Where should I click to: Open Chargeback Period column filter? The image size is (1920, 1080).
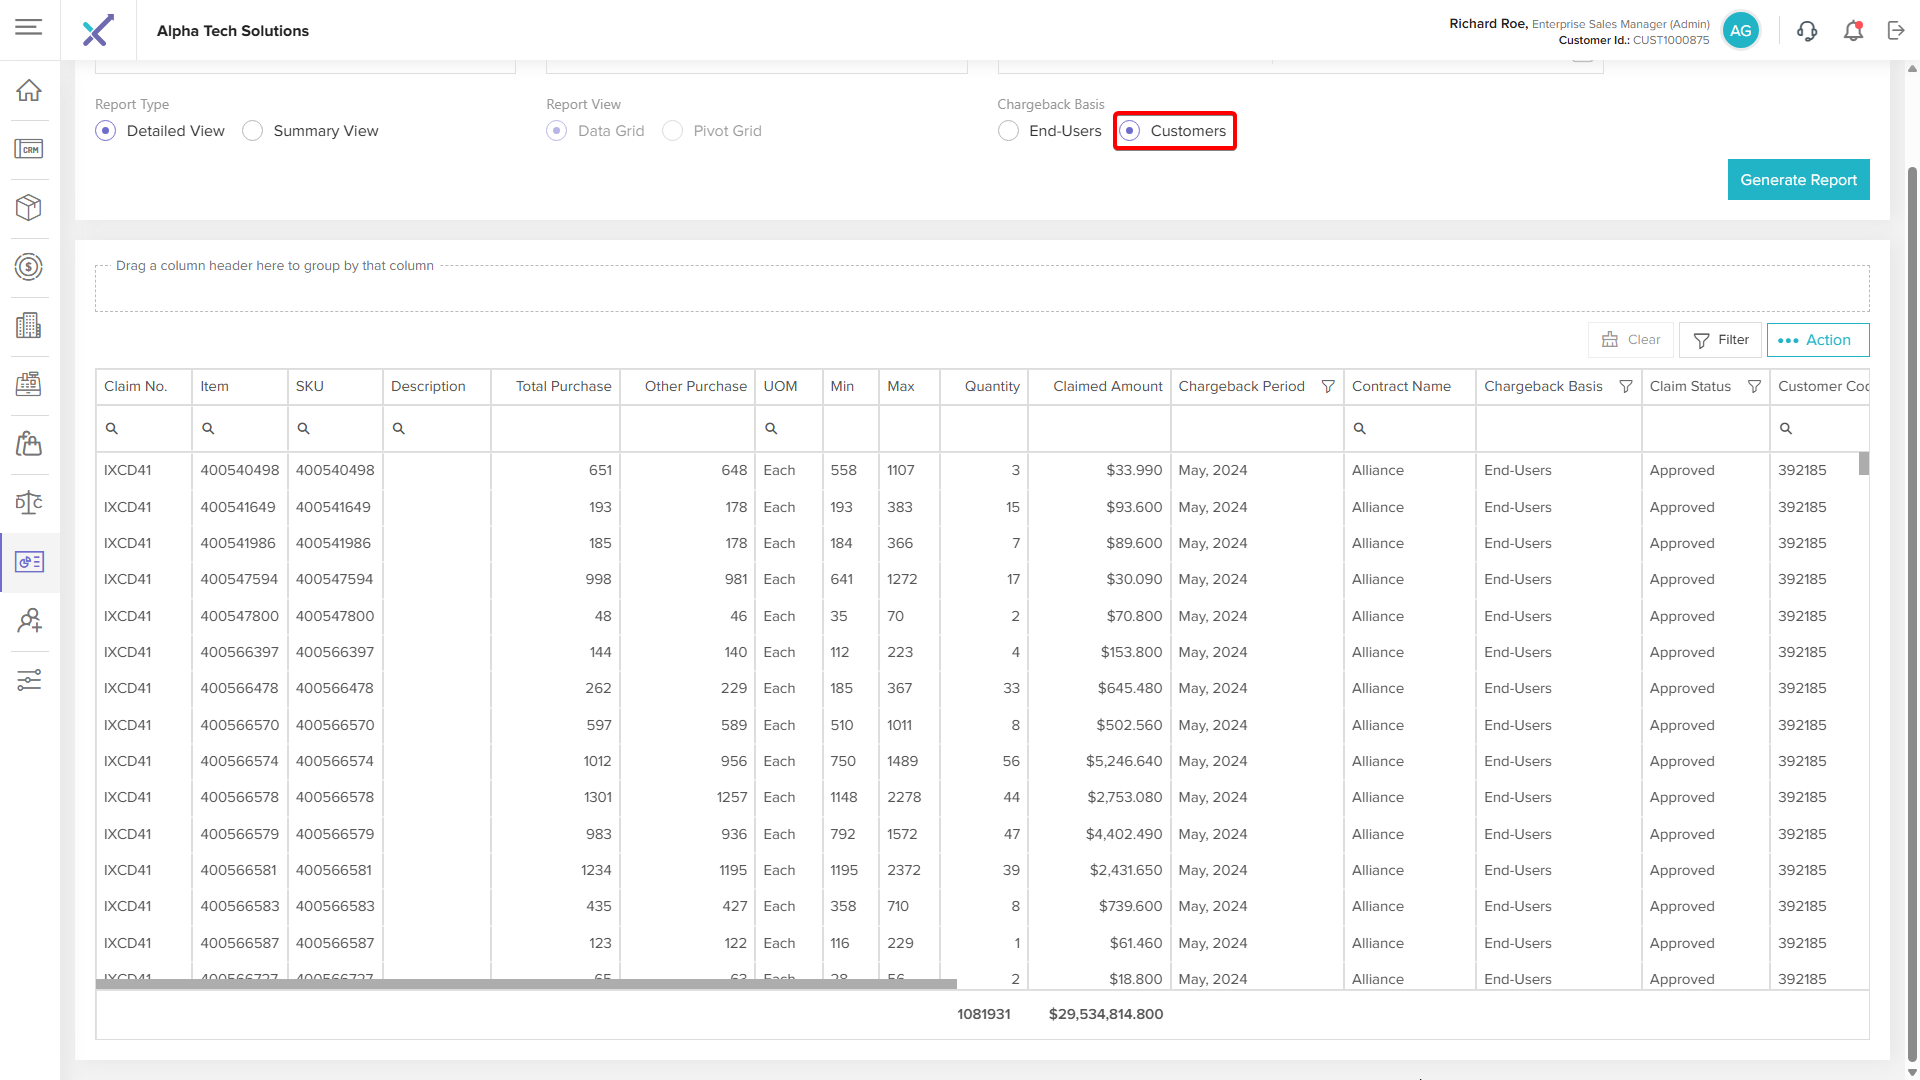pyautogui.click(x=1328, y=386)
